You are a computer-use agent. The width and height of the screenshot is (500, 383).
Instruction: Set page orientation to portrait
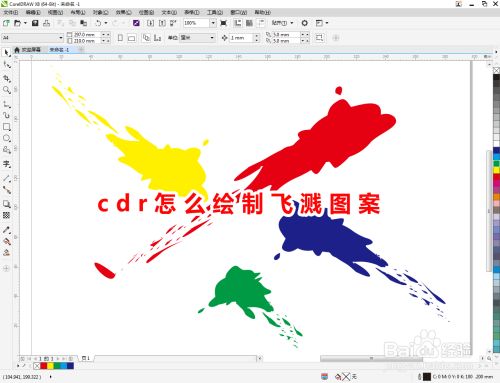120,38
